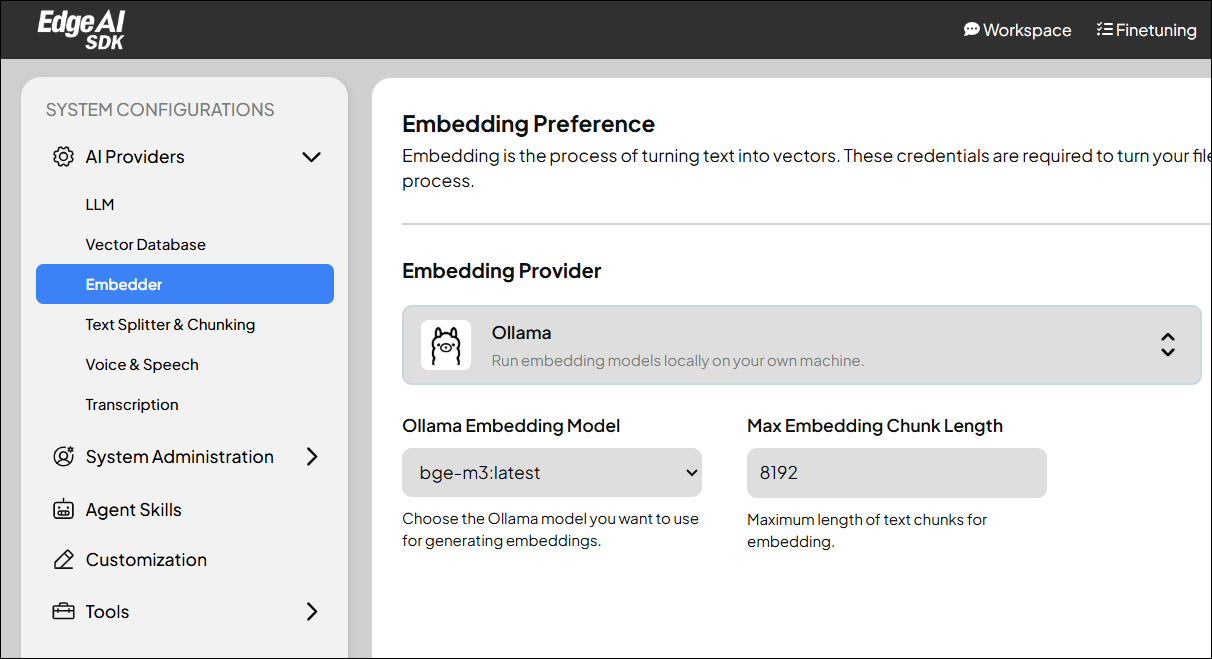The width and height of the screenshot is (1212, 659).
Task: Open the Ollama Embedding Model dropdown
Action: tap(552, 472)
